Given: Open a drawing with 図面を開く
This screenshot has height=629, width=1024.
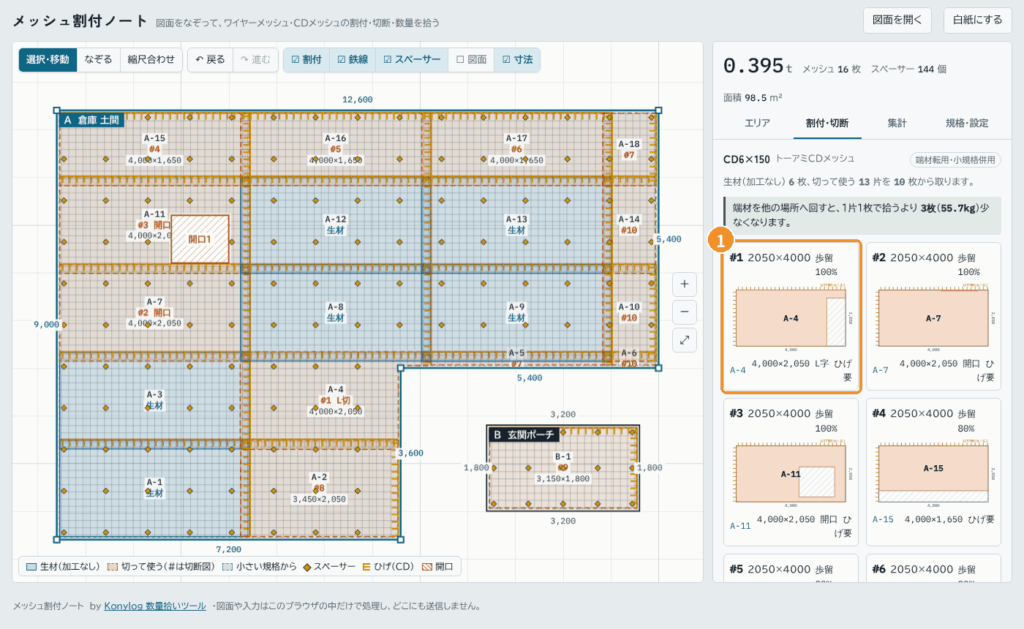Looking at the screenshot, I should pos(897,20).
